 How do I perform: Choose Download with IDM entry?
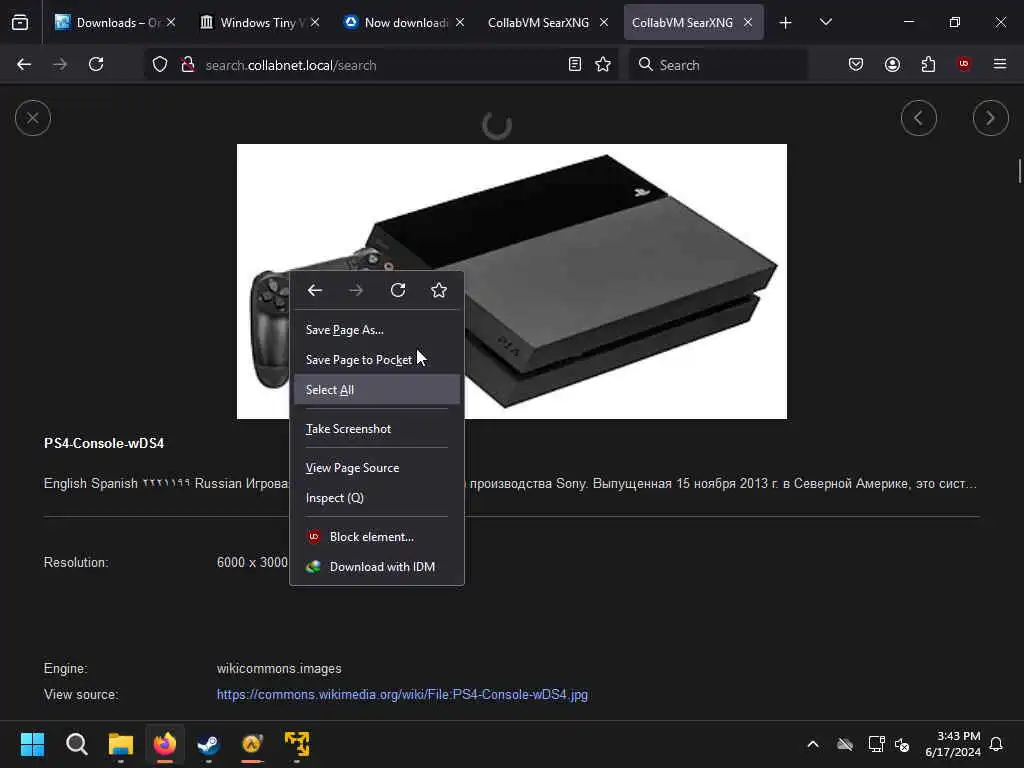pyautogui.click(x=377, y=567)
